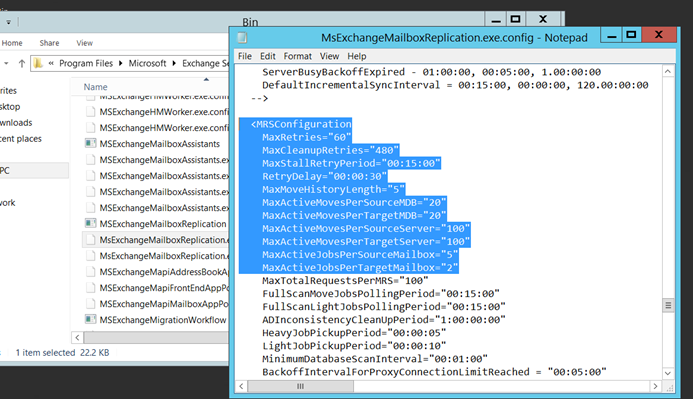Click the MaxActiveMovesPerSourceMDB="20" line

click(x=354, y=202)
